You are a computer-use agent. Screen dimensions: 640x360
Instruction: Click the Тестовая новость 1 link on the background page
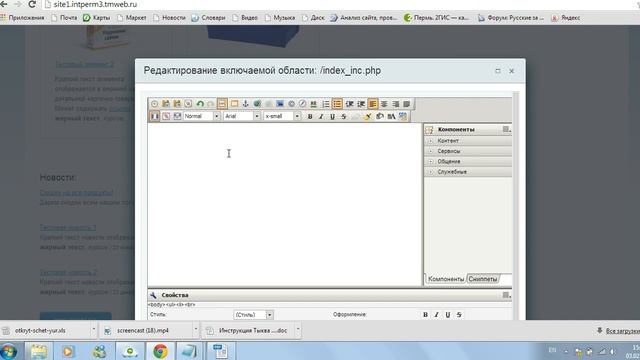point(68,227)
